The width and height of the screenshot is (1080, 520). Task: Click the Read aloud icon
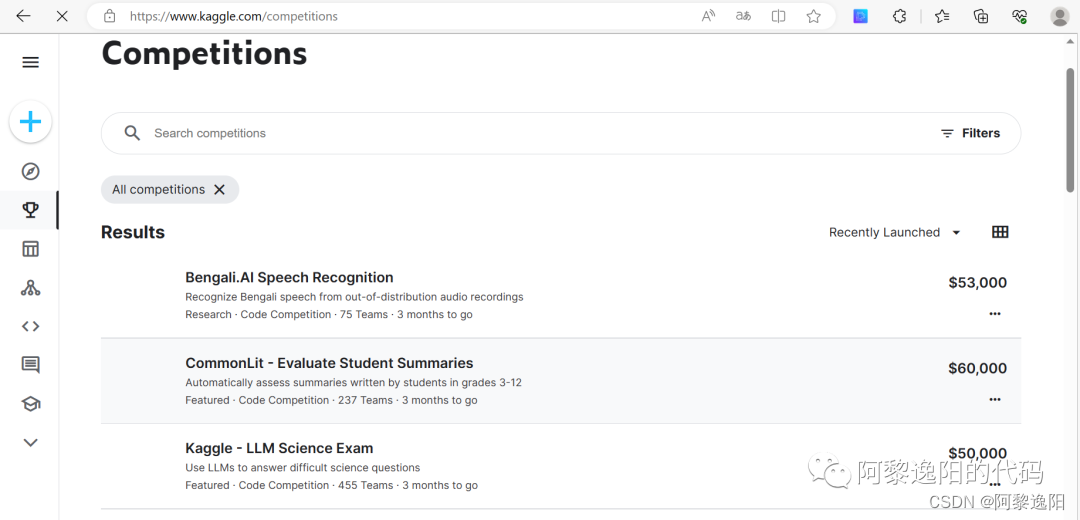tap(708, 16)
